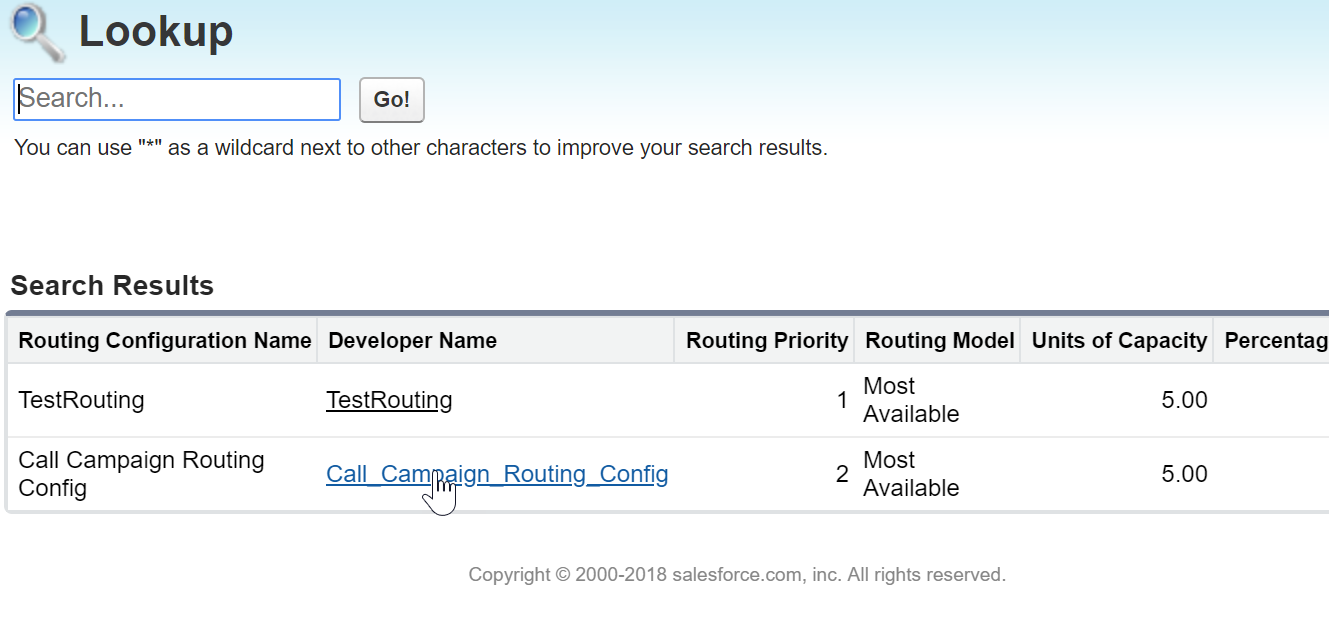Click the 5.00 capacity in the TestRouting row

pyautogui.click(x=1184, y=400)
